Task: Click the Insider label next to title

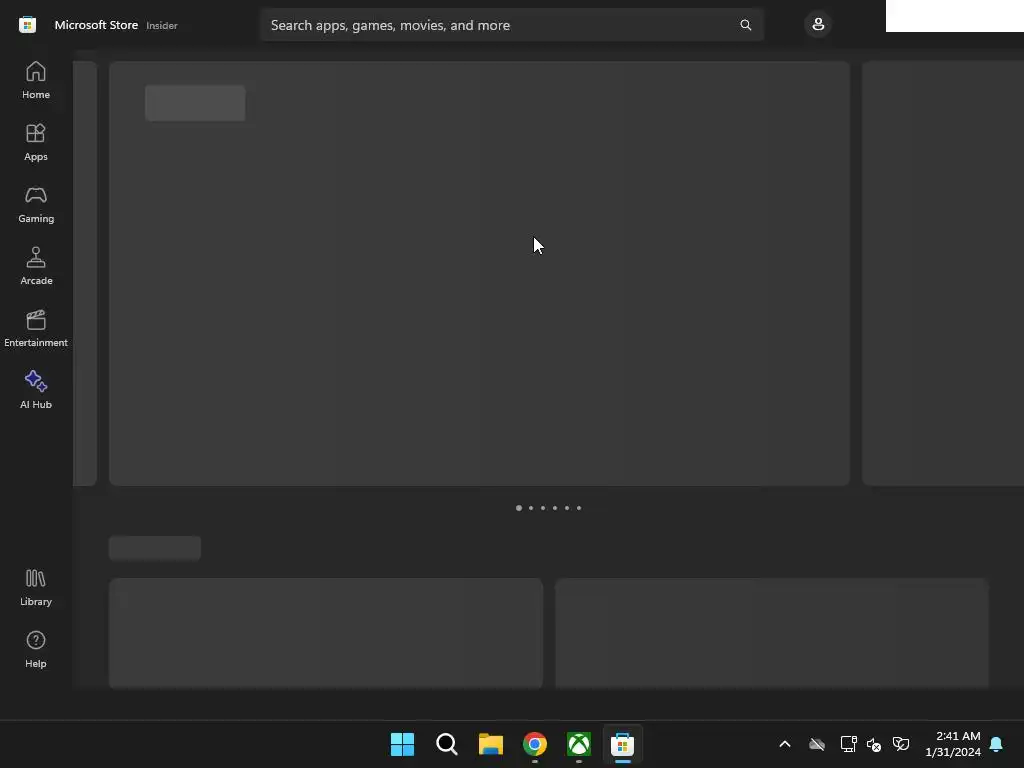Action: click(162, 25)
